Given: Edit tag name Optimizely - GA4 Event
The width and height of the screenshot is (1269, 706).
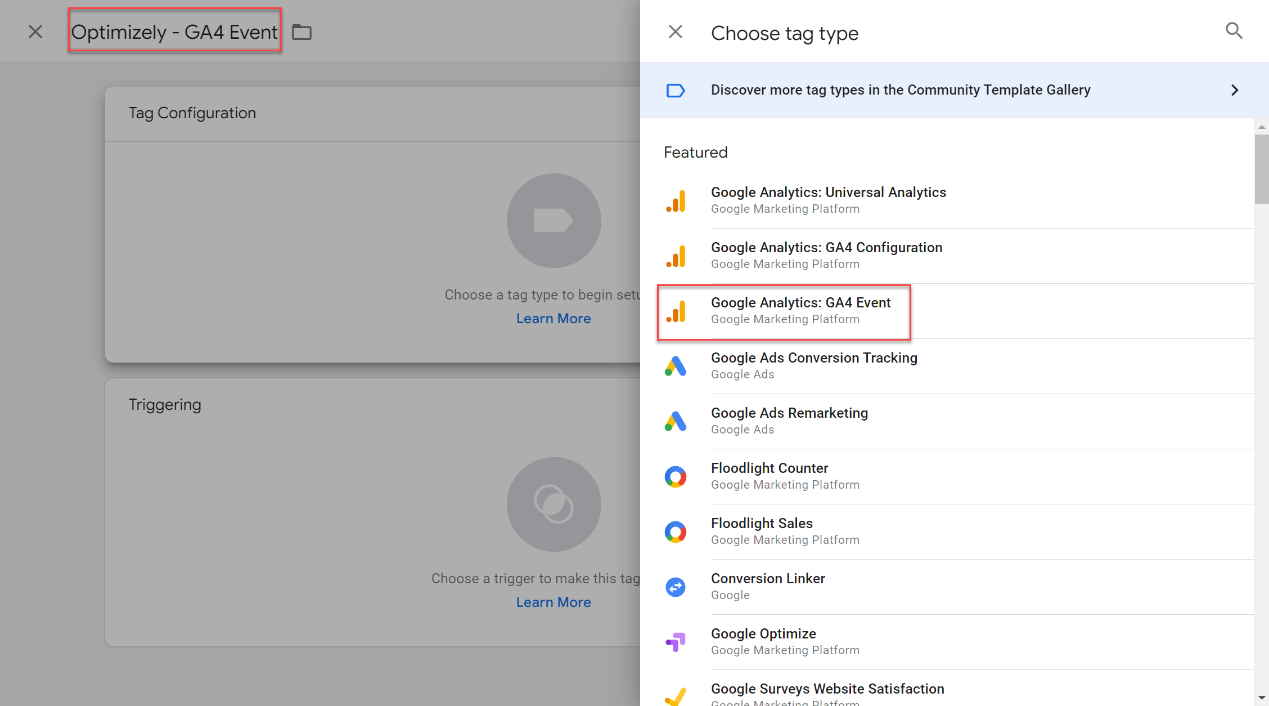Looking at the screenshot, I should point(175,32).
